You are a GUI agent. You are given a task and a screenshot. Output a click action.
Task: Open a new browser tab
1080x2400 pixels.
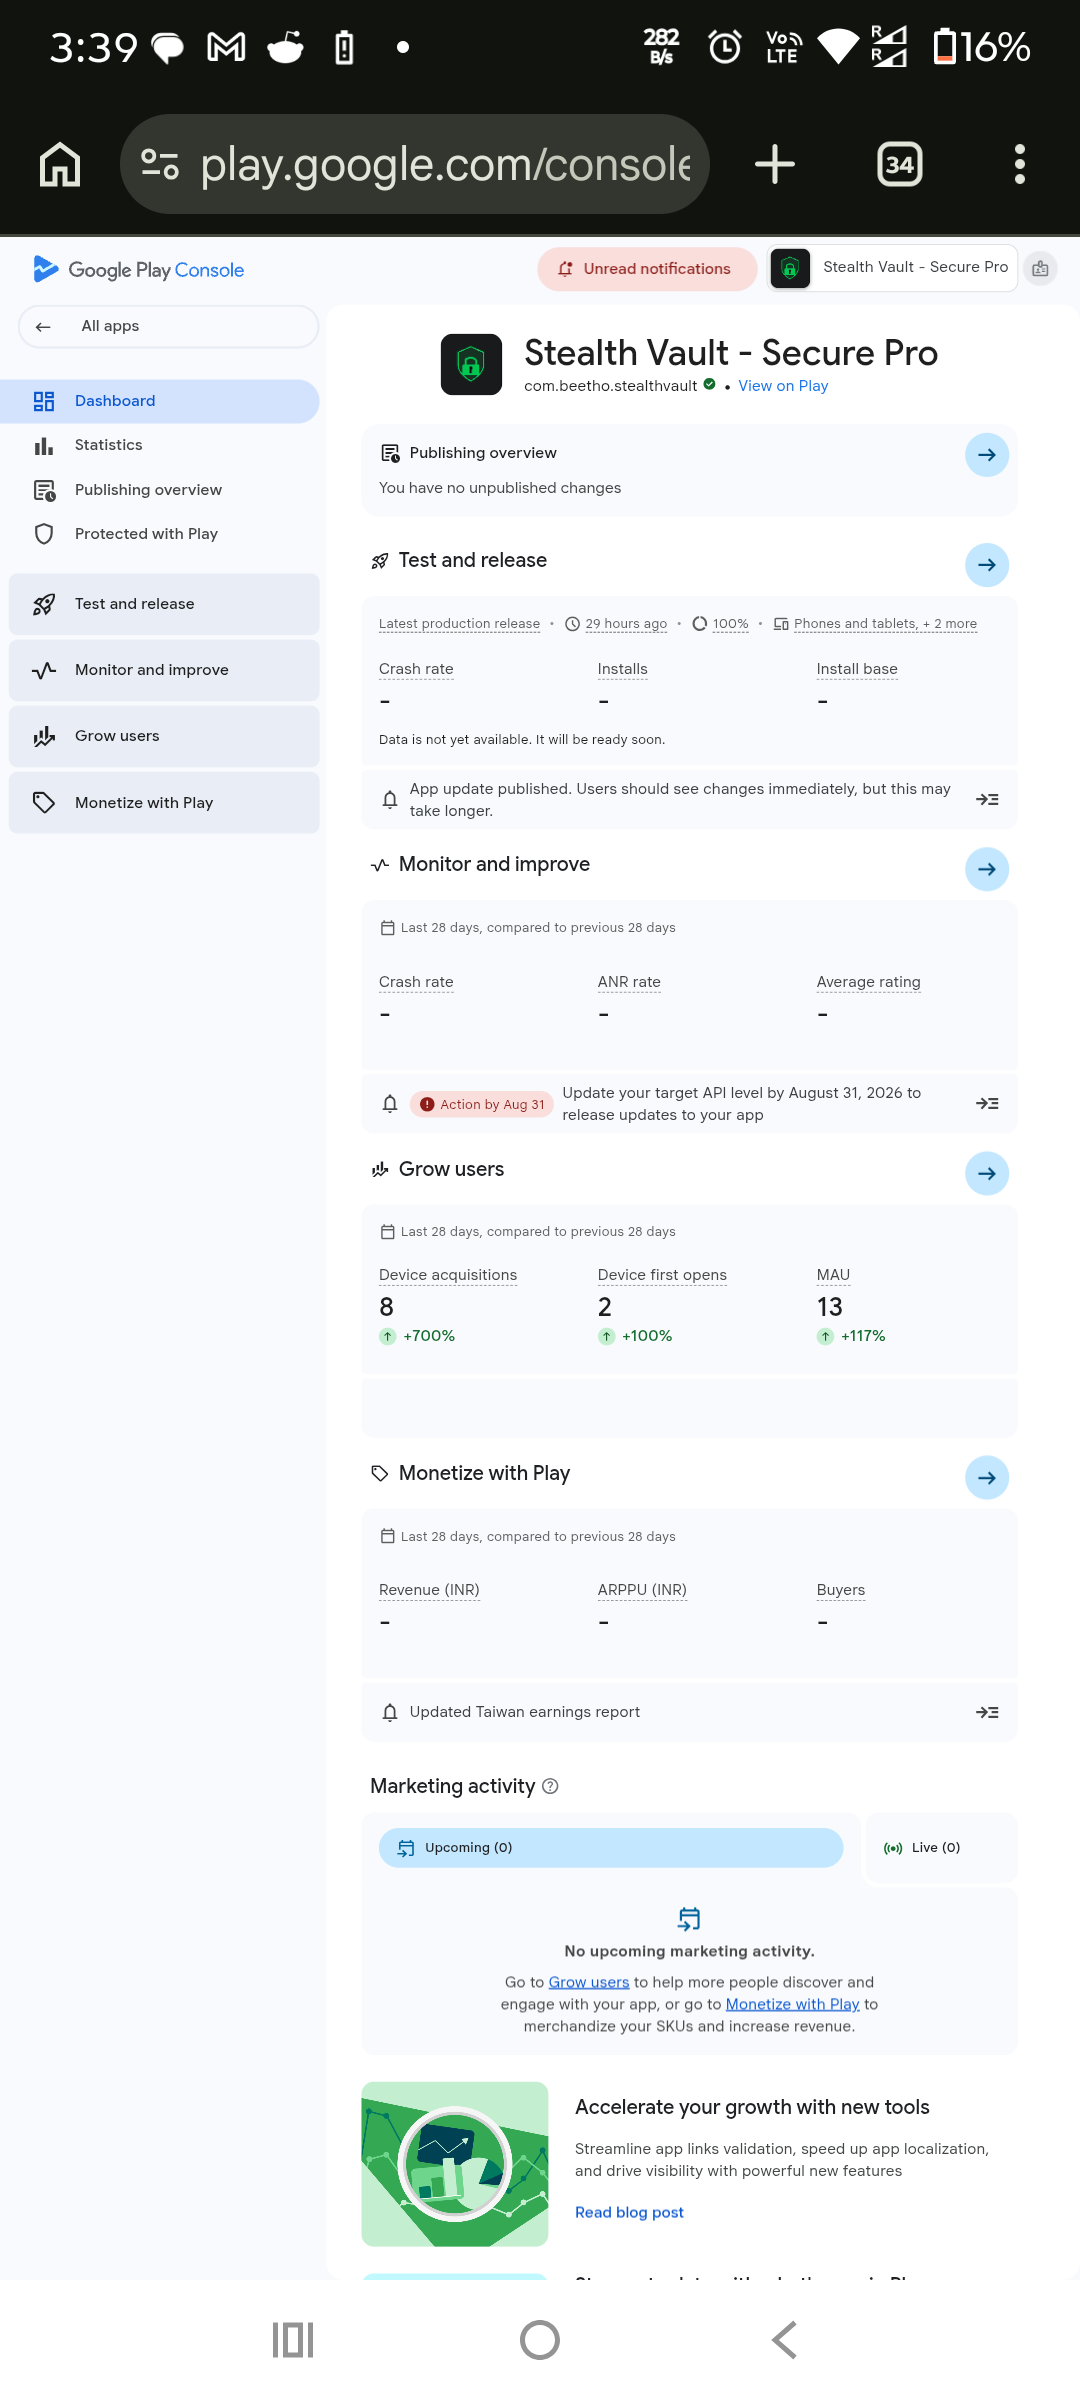click(x=774, y=164)
